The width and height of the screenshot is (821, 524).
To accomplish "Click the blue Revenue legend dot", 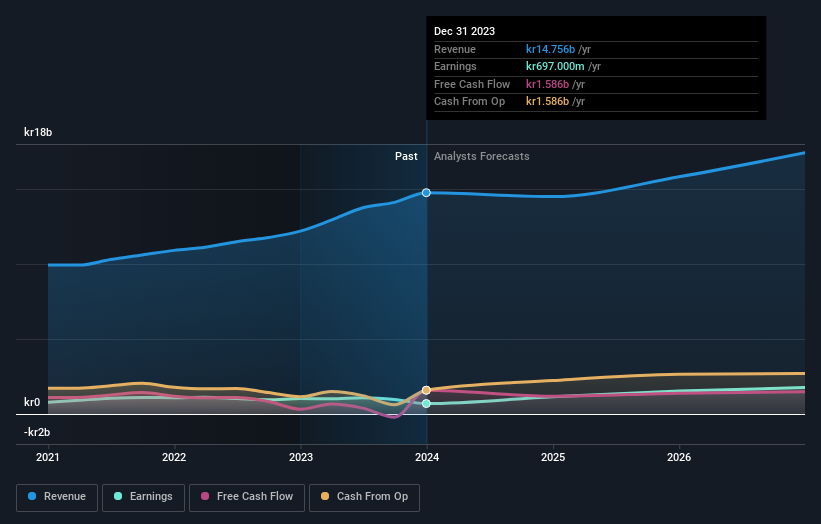I will pyautogui.click(x=32, y=496).
